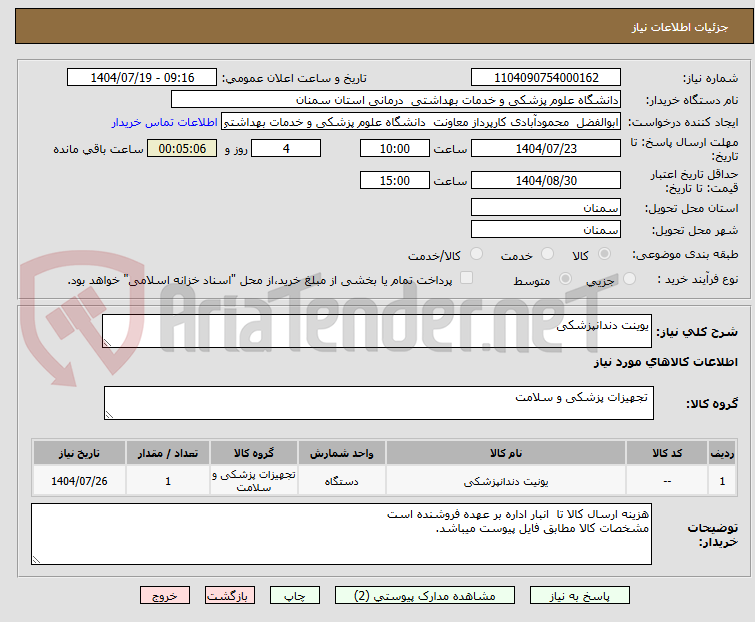Click the remaining days field showing 4

pyautogui.click(x=286, y=148)
